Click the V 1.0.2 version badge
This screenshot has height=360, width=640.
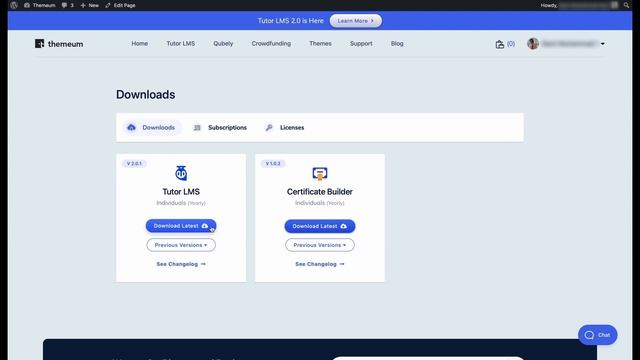273,164
